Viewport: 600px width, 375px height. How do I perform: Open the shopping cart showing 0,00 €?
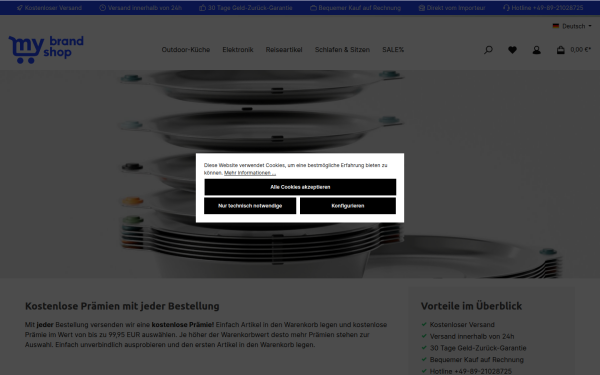click(573, 50)
